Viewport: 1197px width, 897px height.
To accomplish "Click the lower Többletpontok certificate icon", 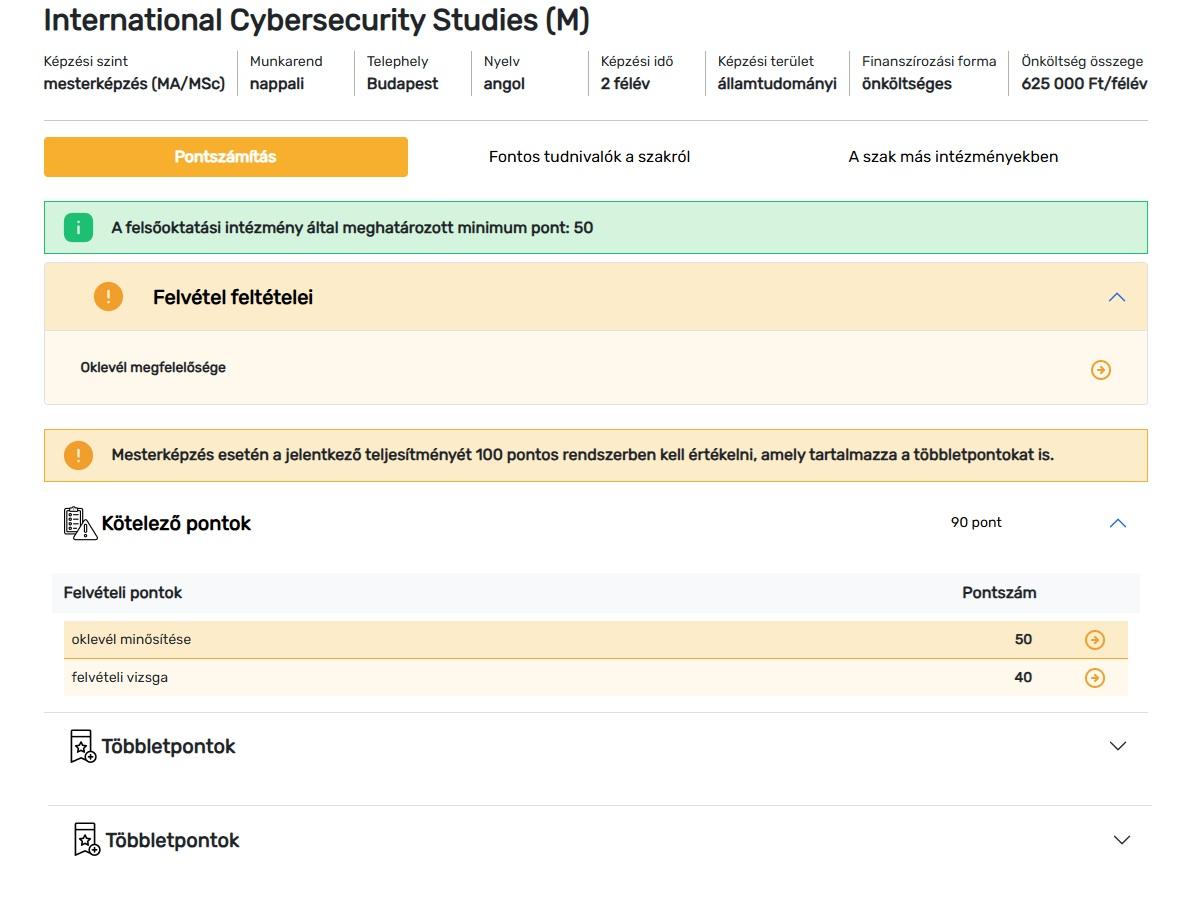I will (x=87, y=840).
